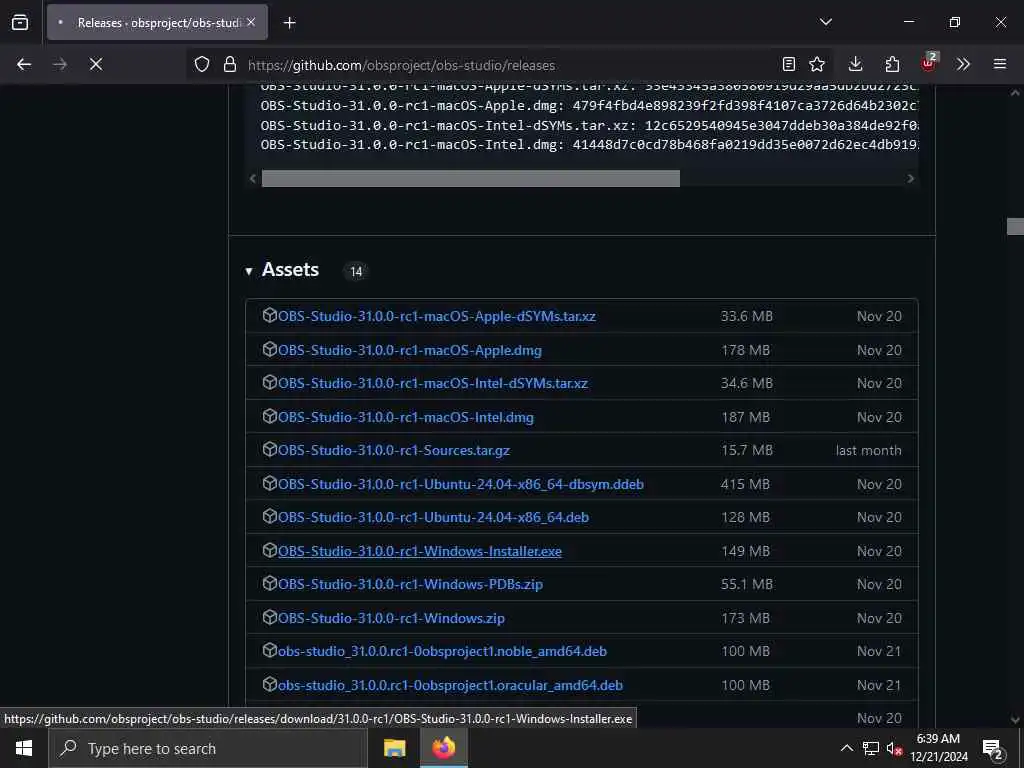This screenshot has height=768, width=1024.
Task: Click the Firefox taskbar icon
Action: [443, 748]
